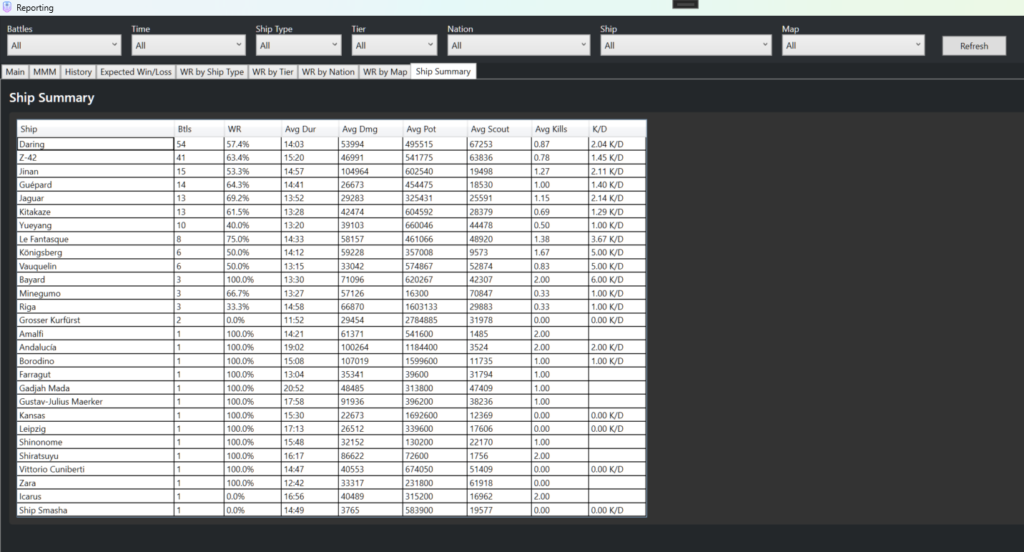Screen dimensions: 1024x552
Task: Select the Daring ship row cell
Action: 96,145
